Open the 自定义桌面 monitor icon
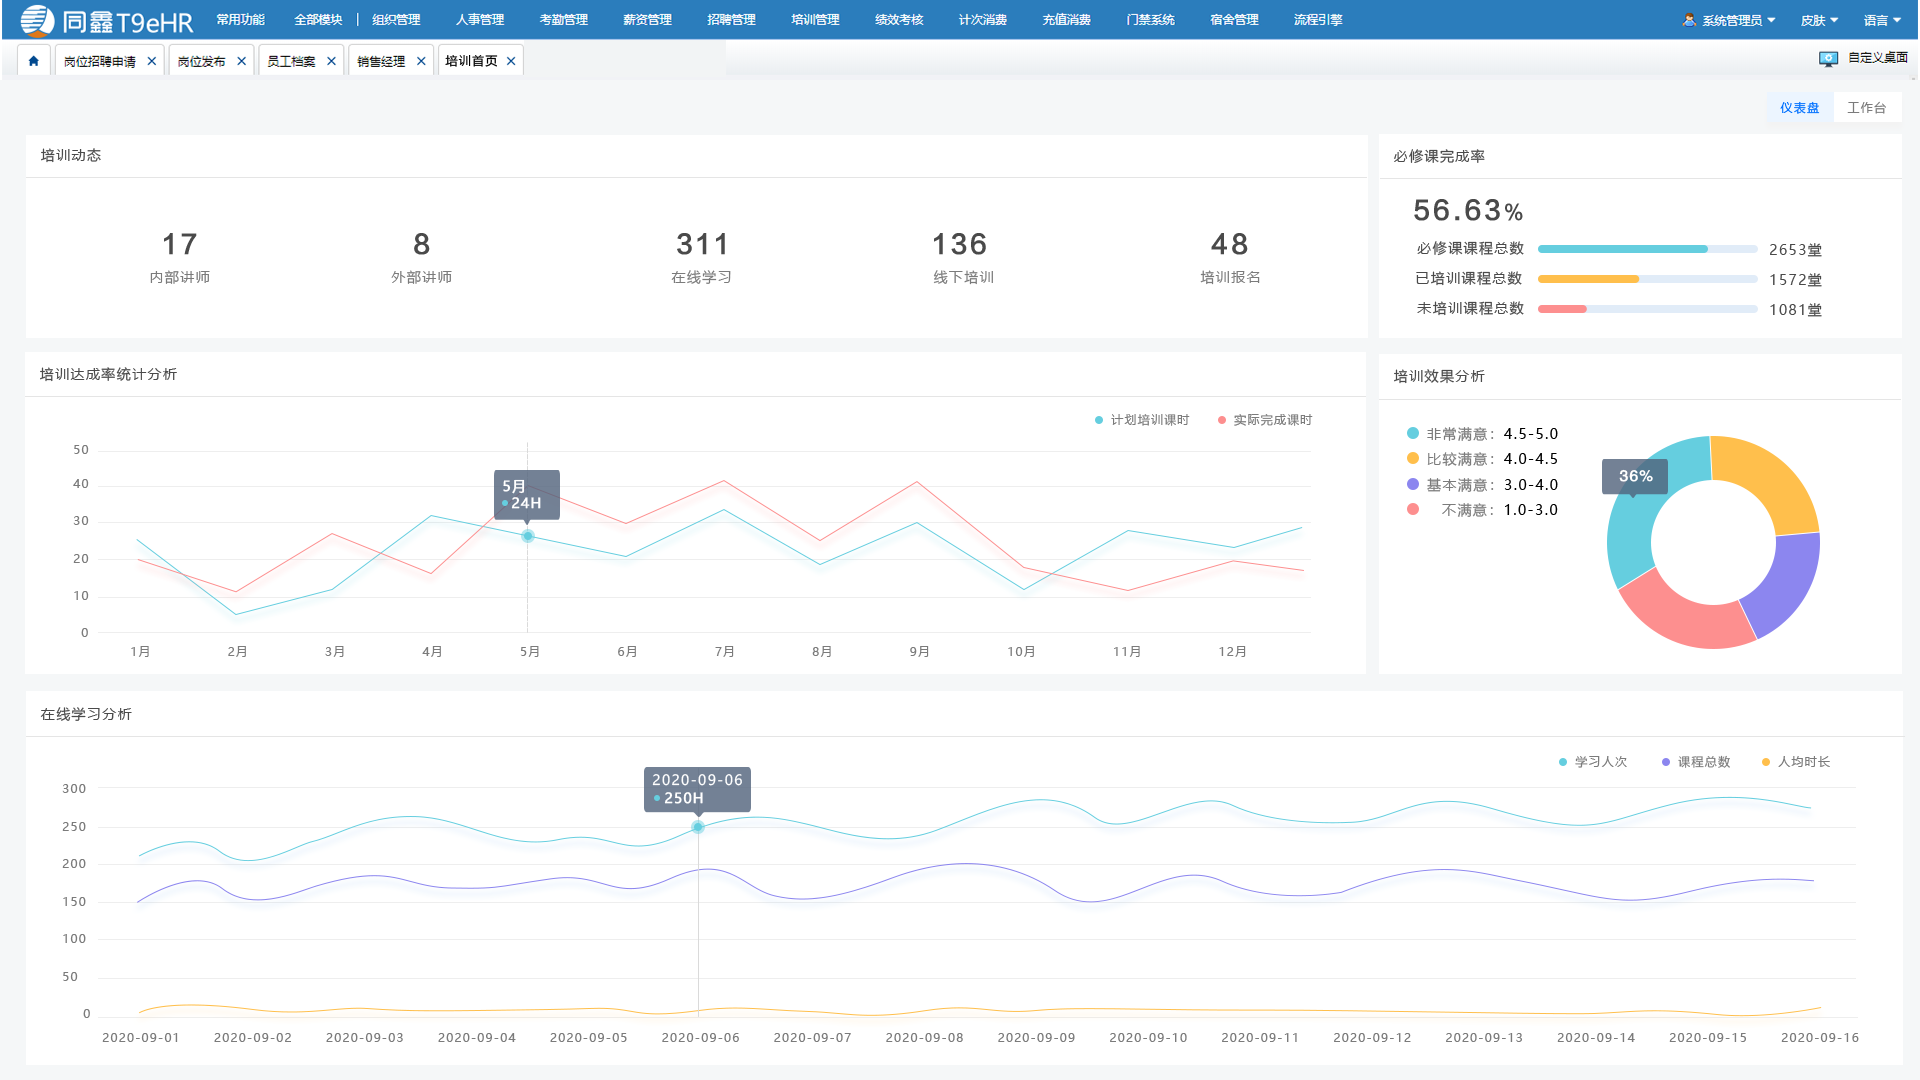This screenshot has height=1080, width=1920. point(1828,59)
